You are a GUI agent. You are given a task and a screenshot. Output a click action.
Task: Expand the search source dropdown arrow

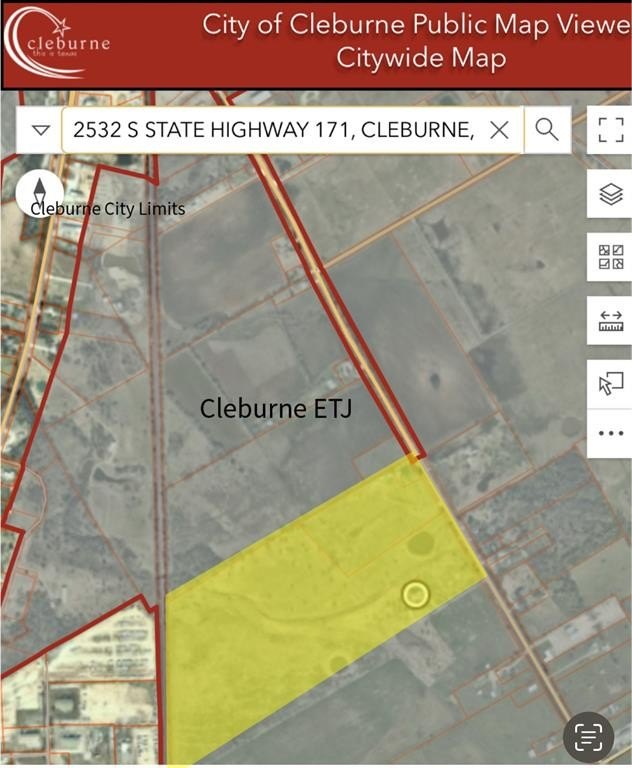coord(40,130)
